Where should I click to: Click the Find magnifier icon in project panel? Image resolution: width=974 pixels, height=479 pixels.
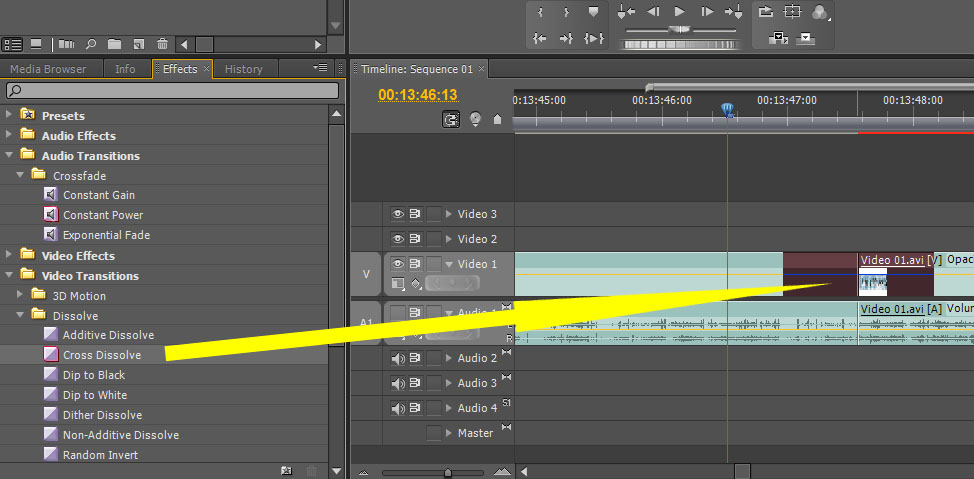(91, 44)
